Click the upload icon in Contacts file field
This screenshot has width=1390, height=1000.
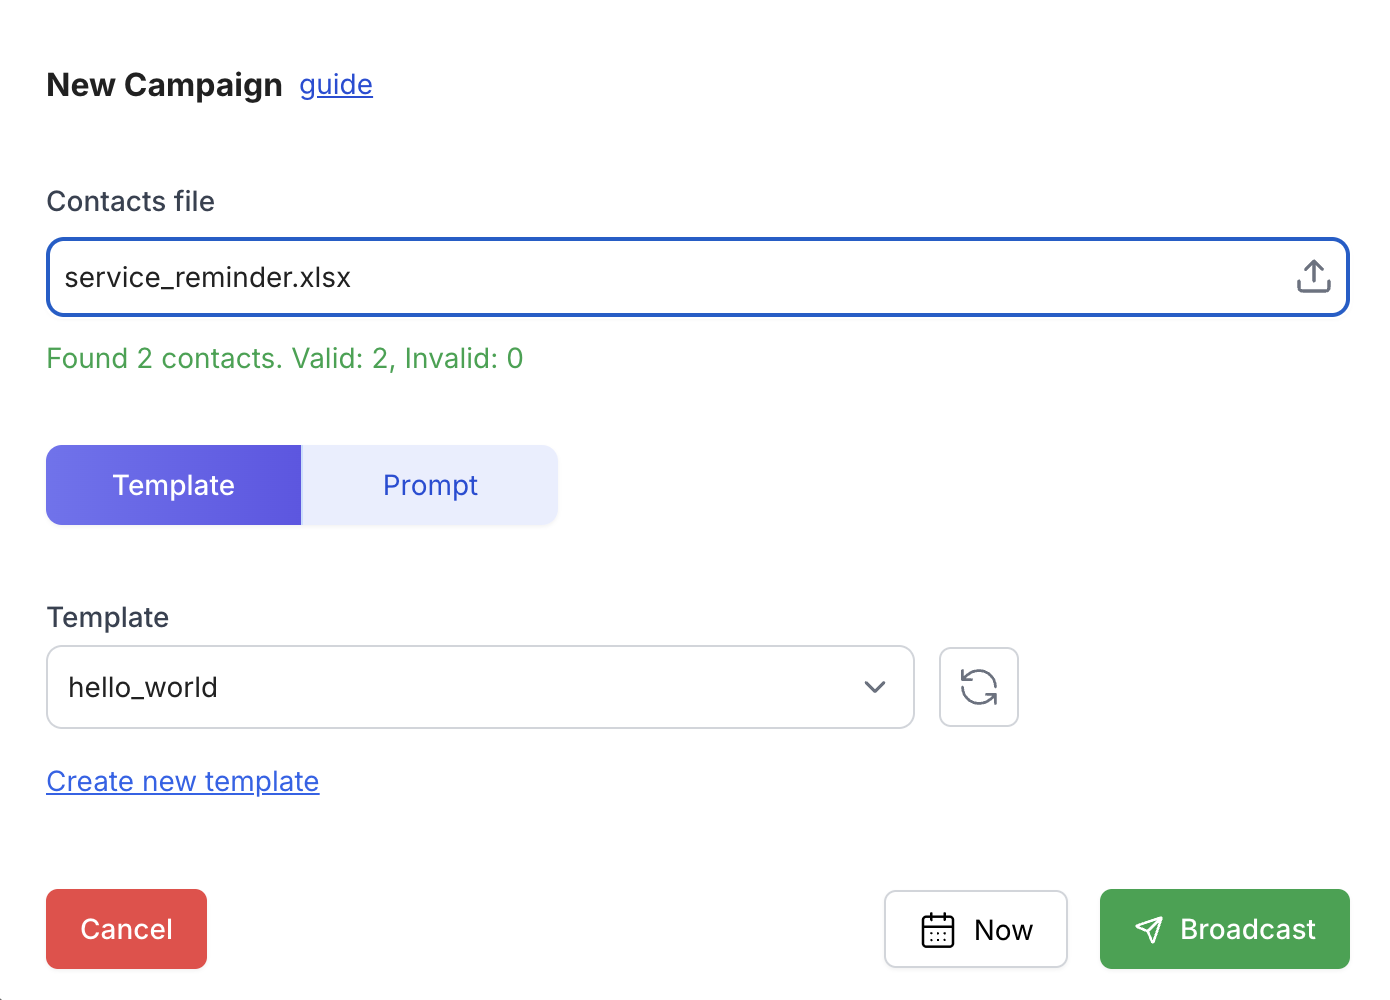(1313, 277)
